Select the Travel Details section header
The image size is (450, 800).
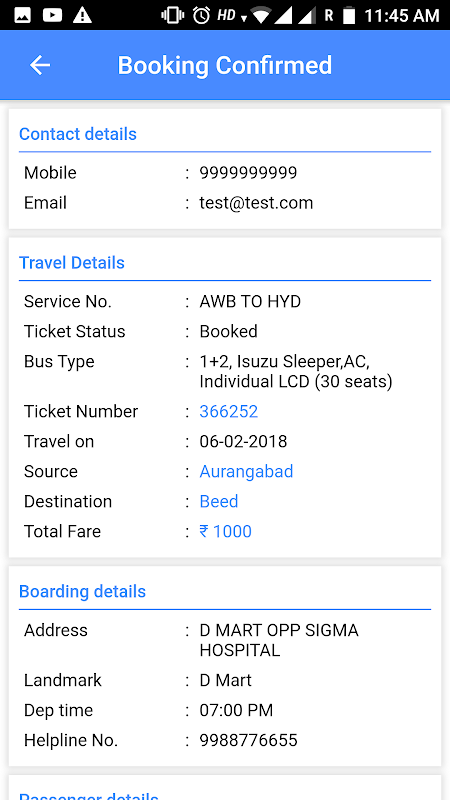[71, 263]
